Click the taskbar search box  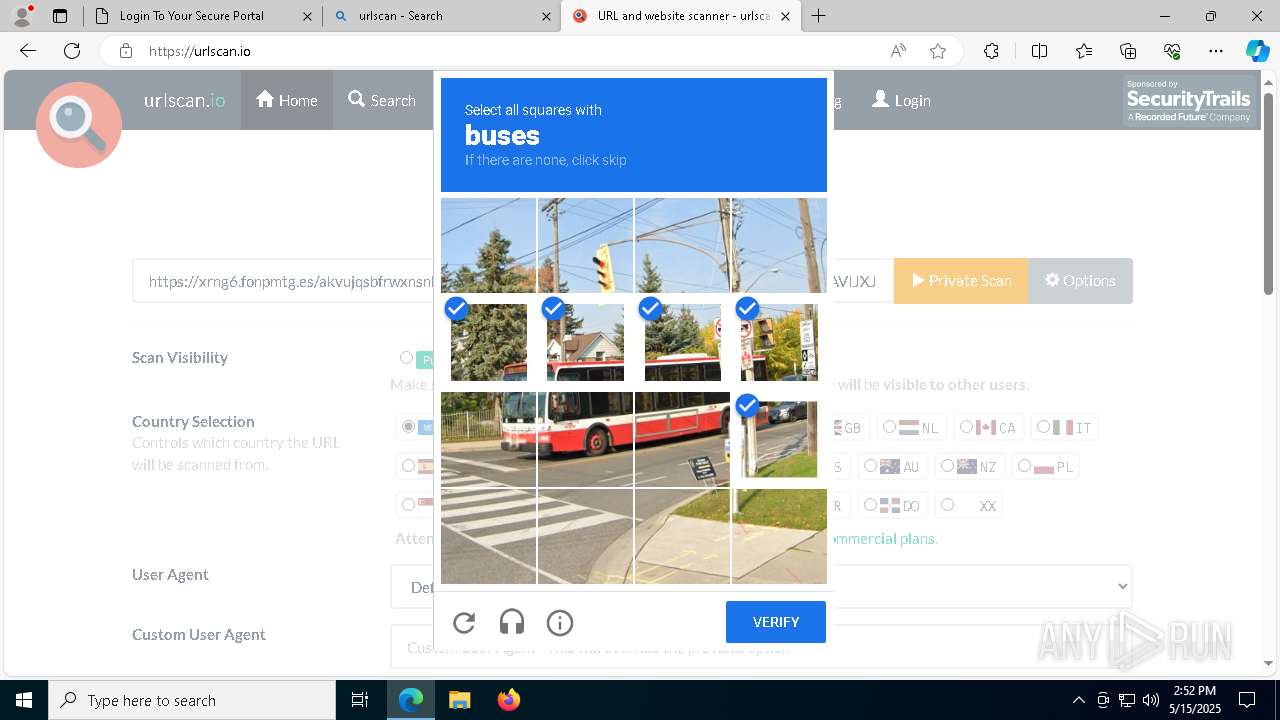192,700
